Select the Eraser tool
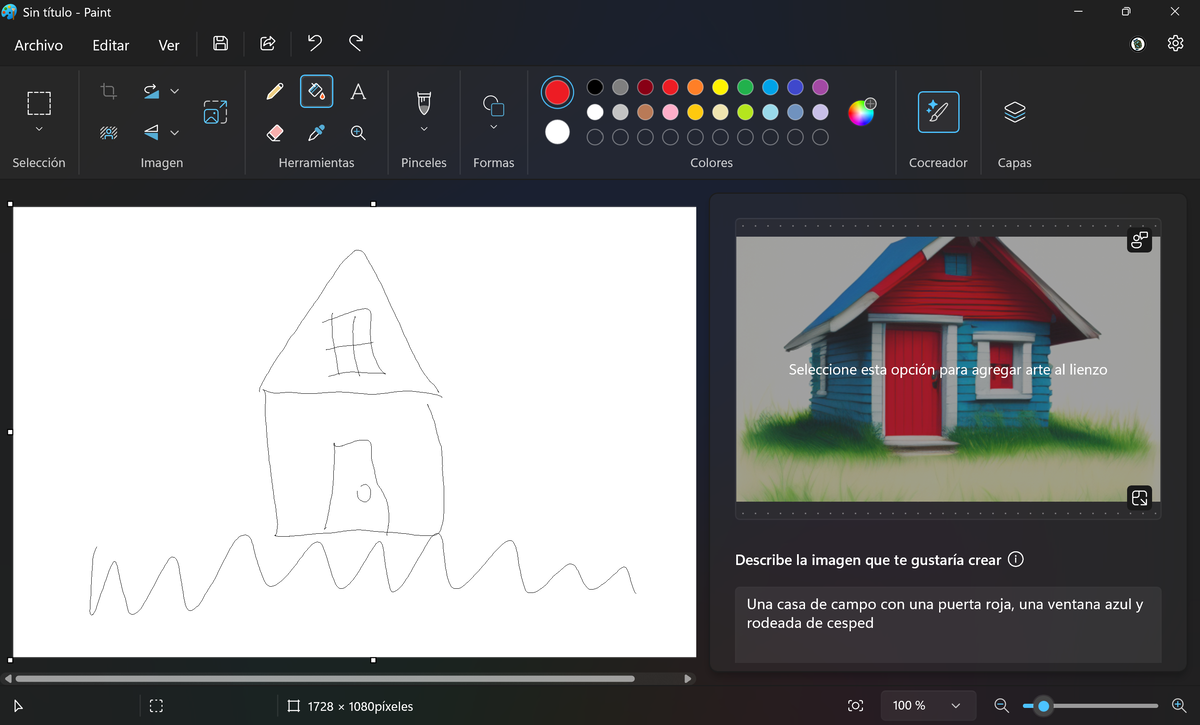The width and height of the screenshot is (1200, 725). click(x=275, y=132)
